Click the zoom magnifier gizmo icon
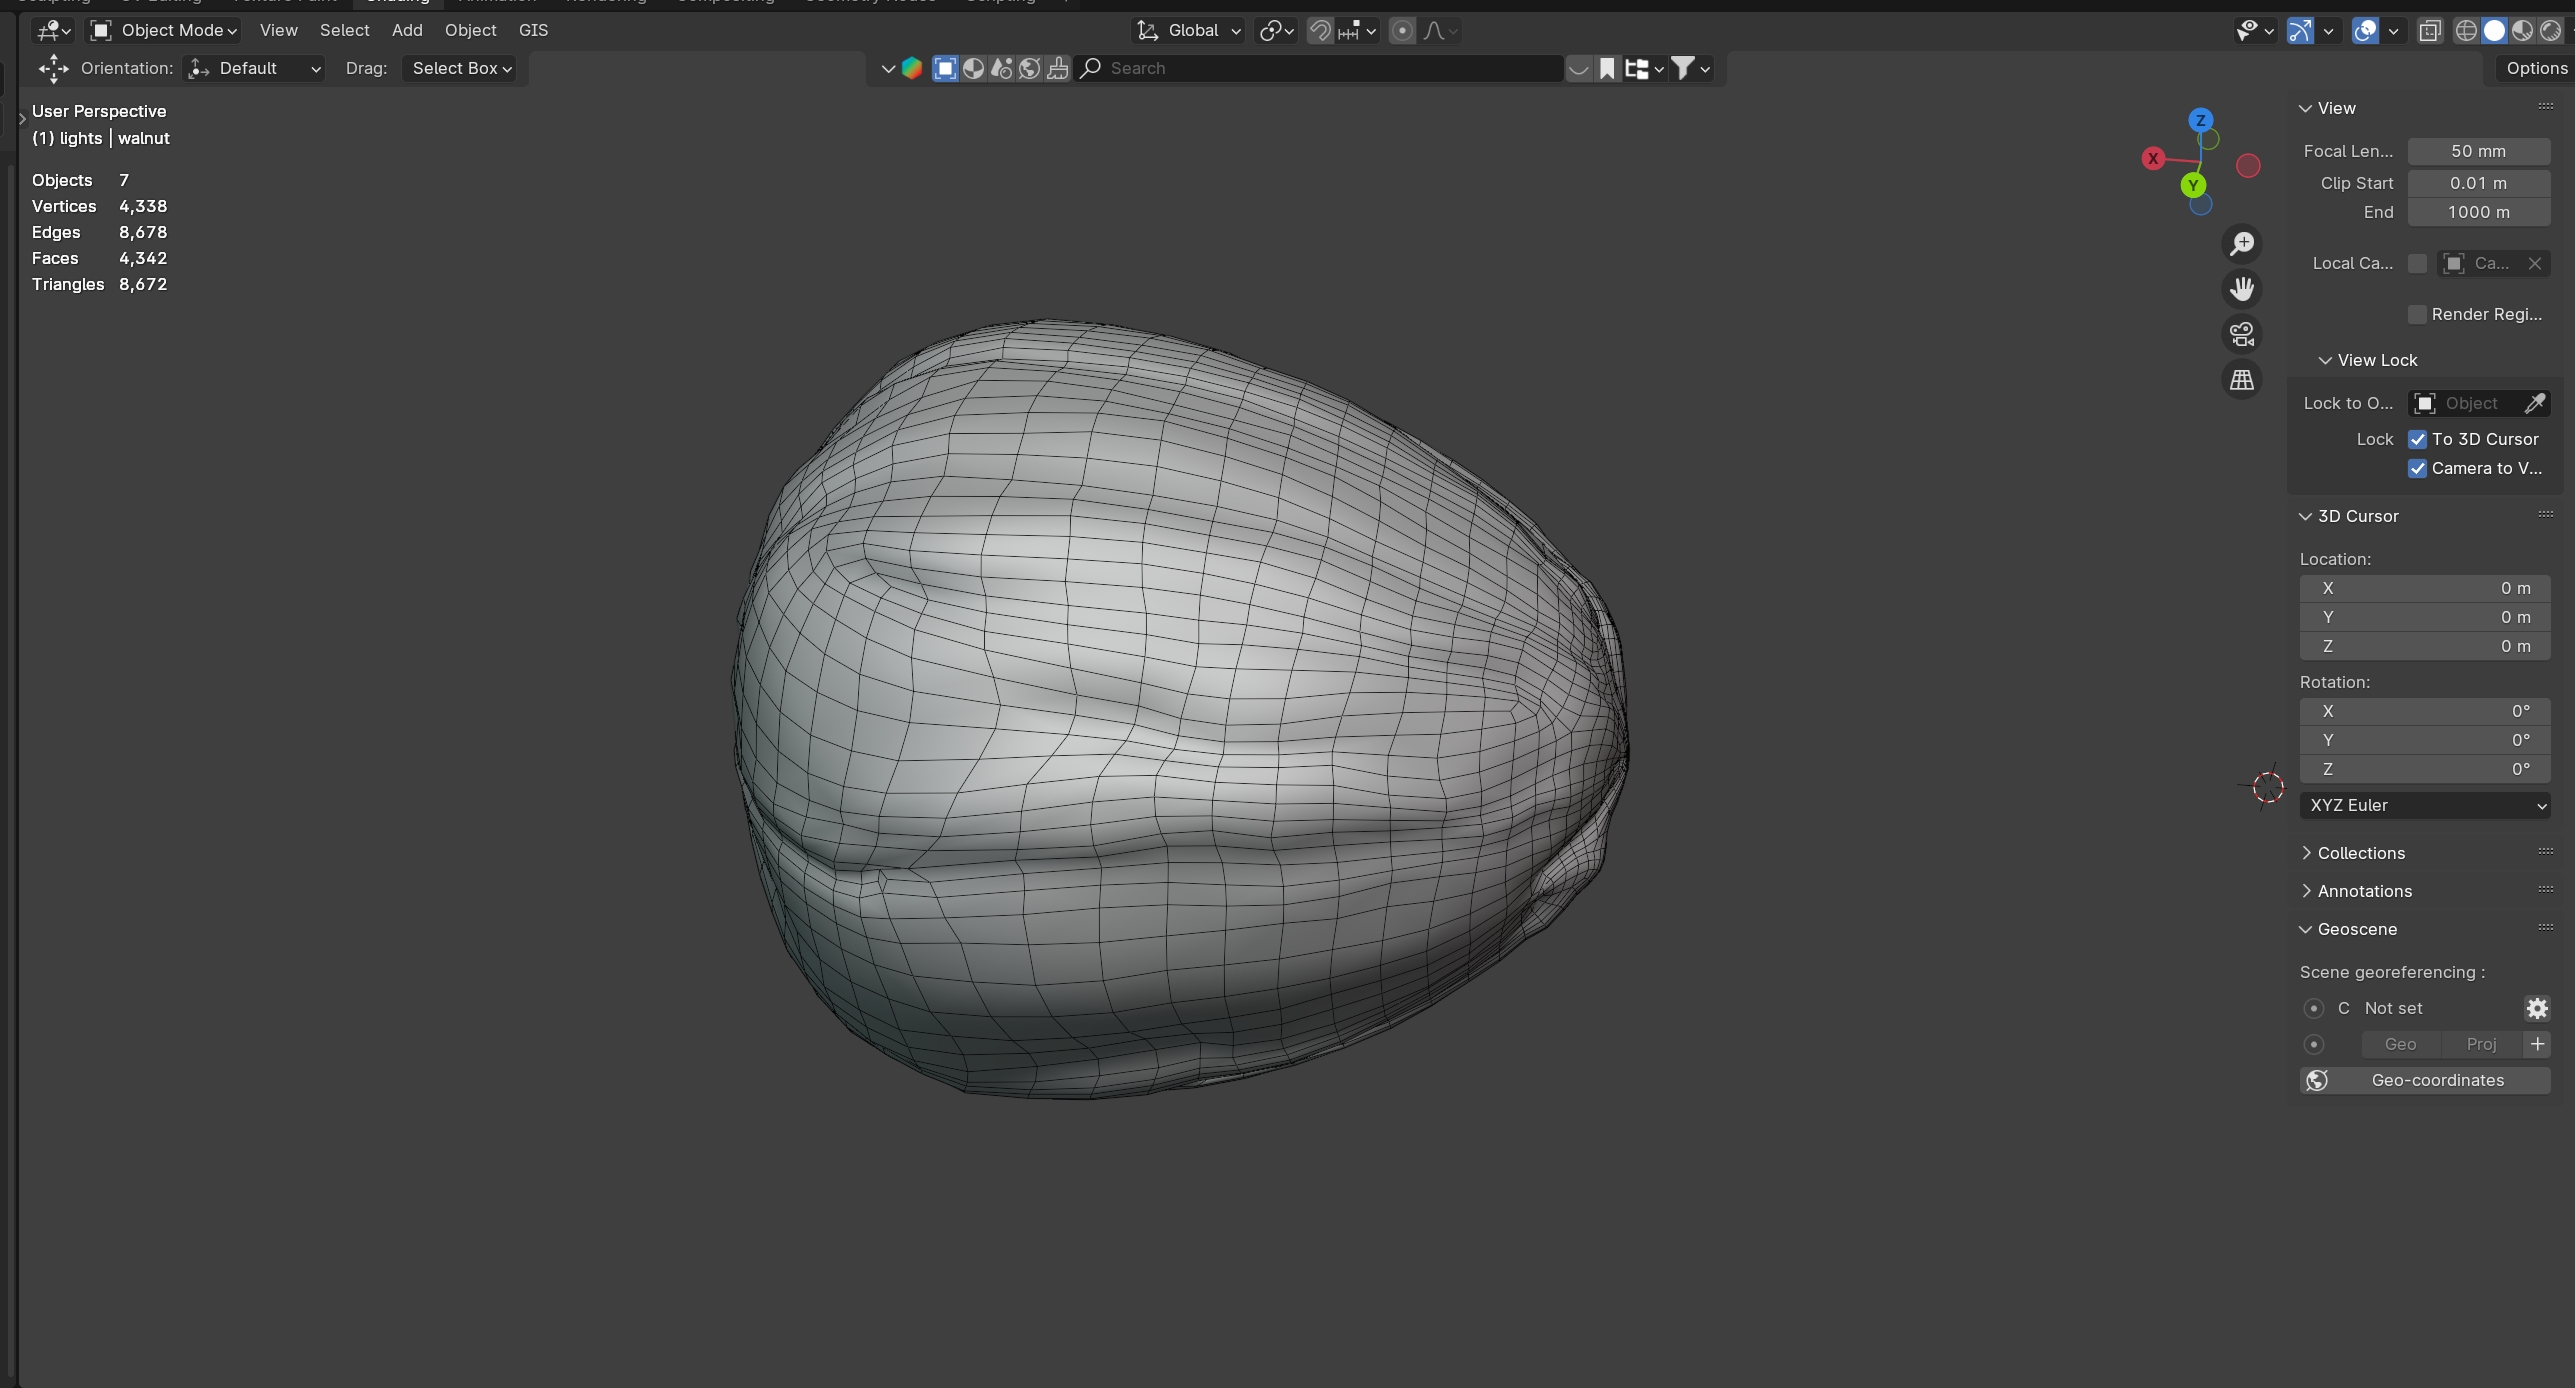The height and width of the screenshot is (1388, 2575). [x=2242, y=243]
